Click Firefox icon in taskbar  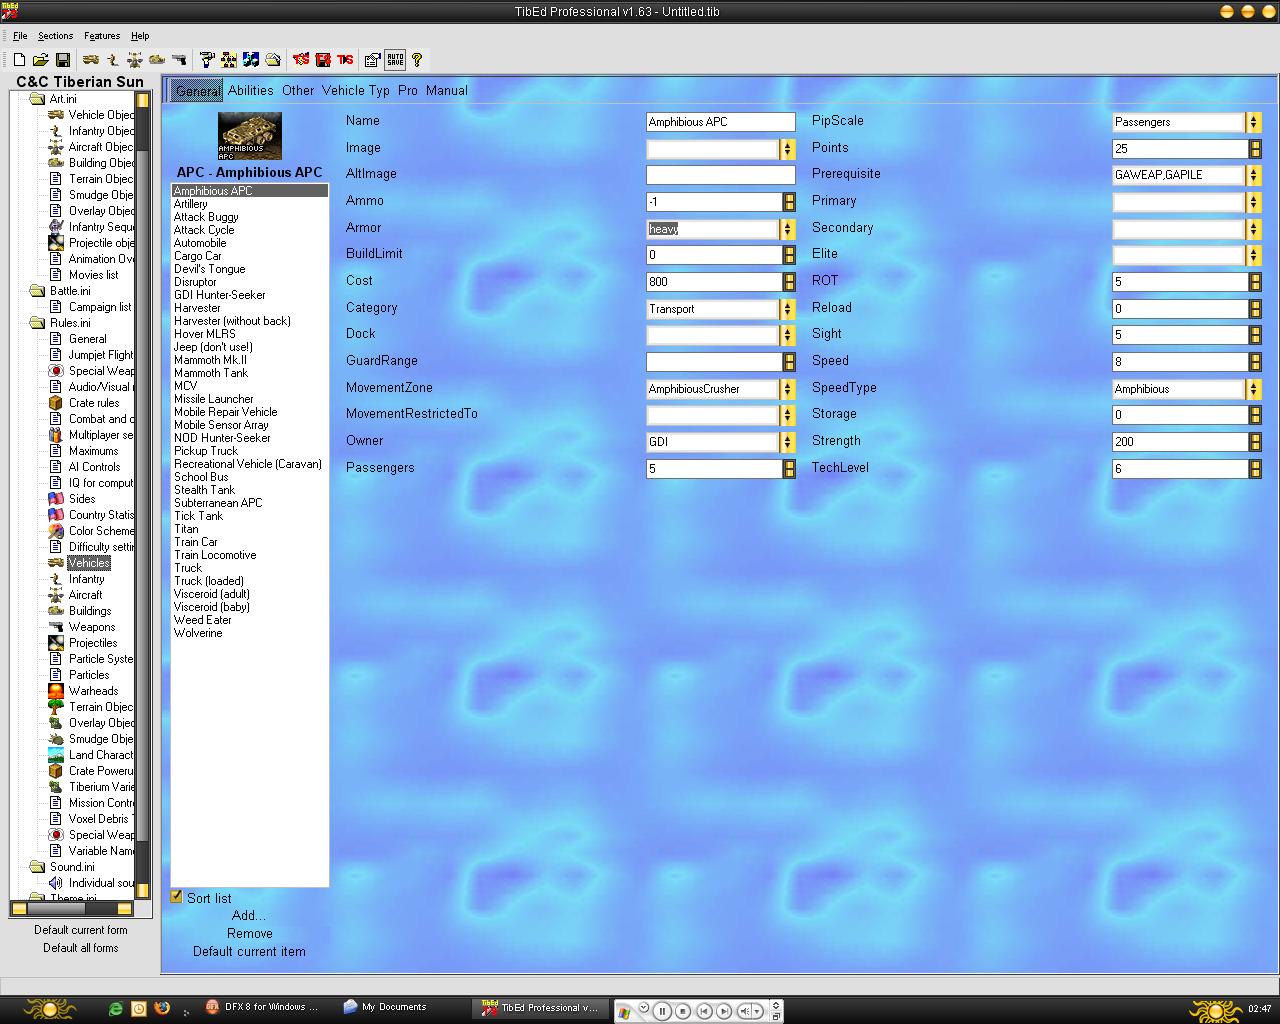pos(162,1008)
